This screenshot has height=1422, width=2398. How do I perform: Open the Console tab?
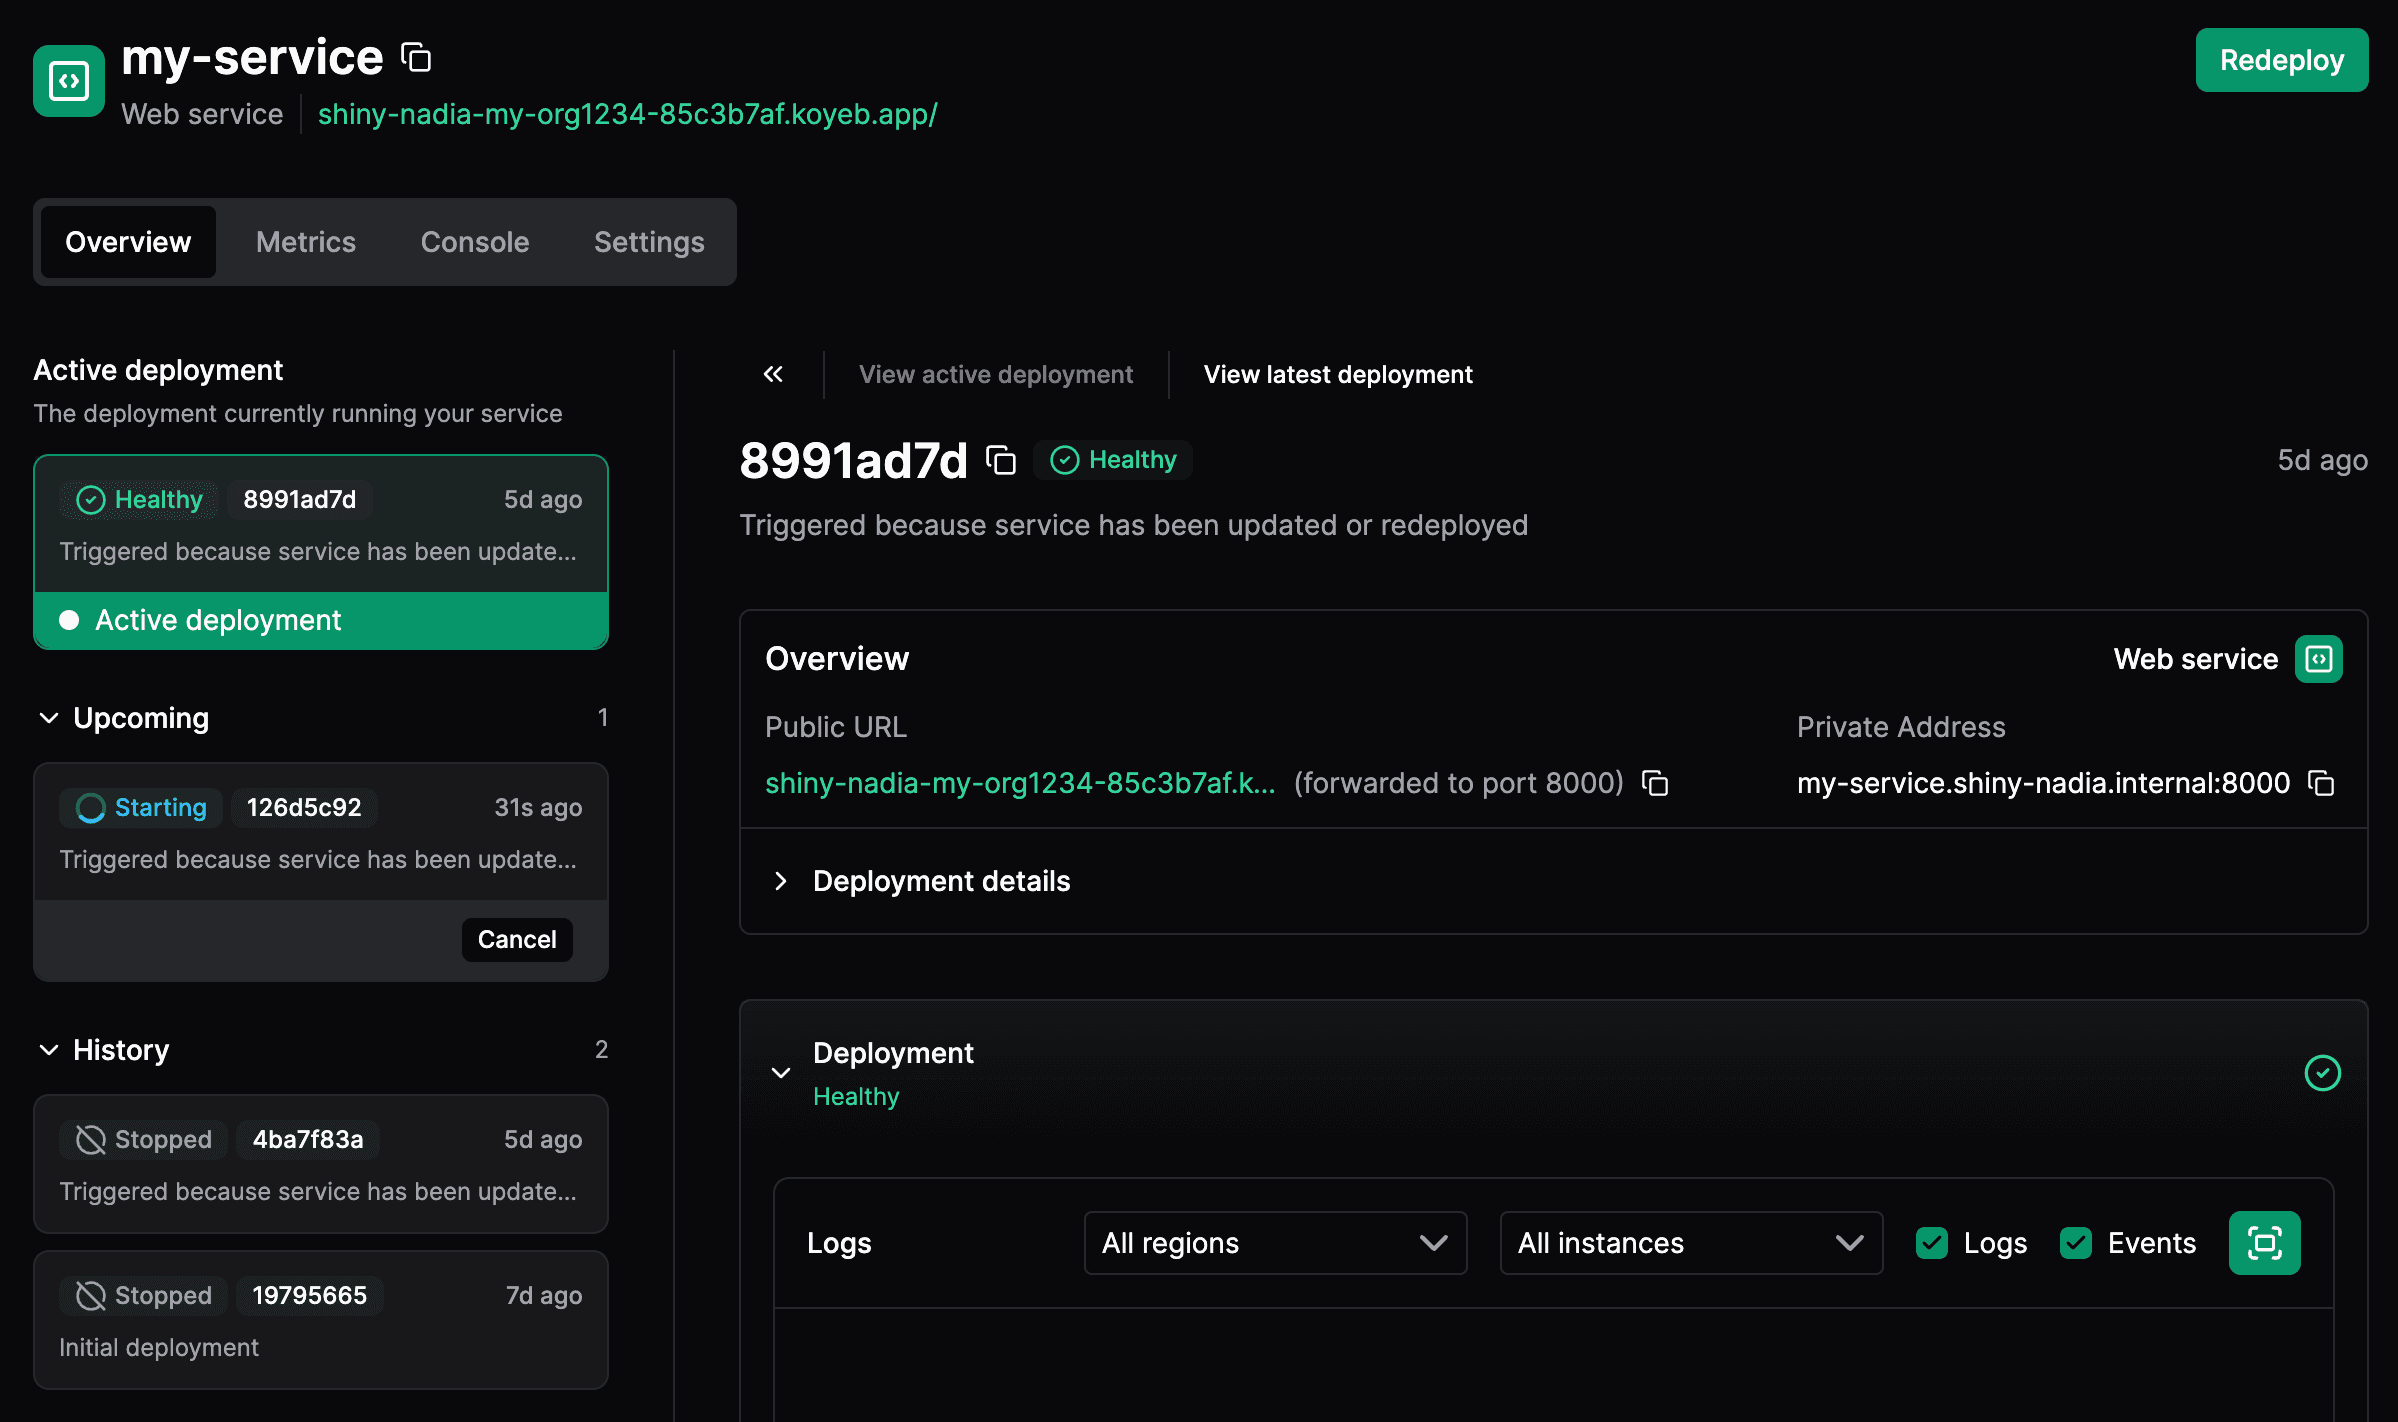475,242
